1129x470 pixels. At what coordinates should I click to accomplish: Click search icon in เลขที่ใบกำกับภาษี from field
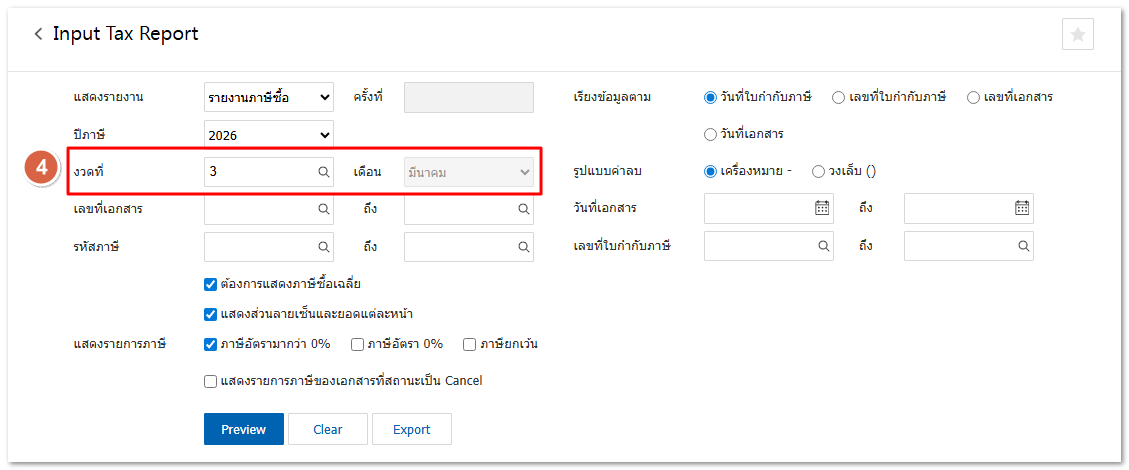(x=823, y=246)
